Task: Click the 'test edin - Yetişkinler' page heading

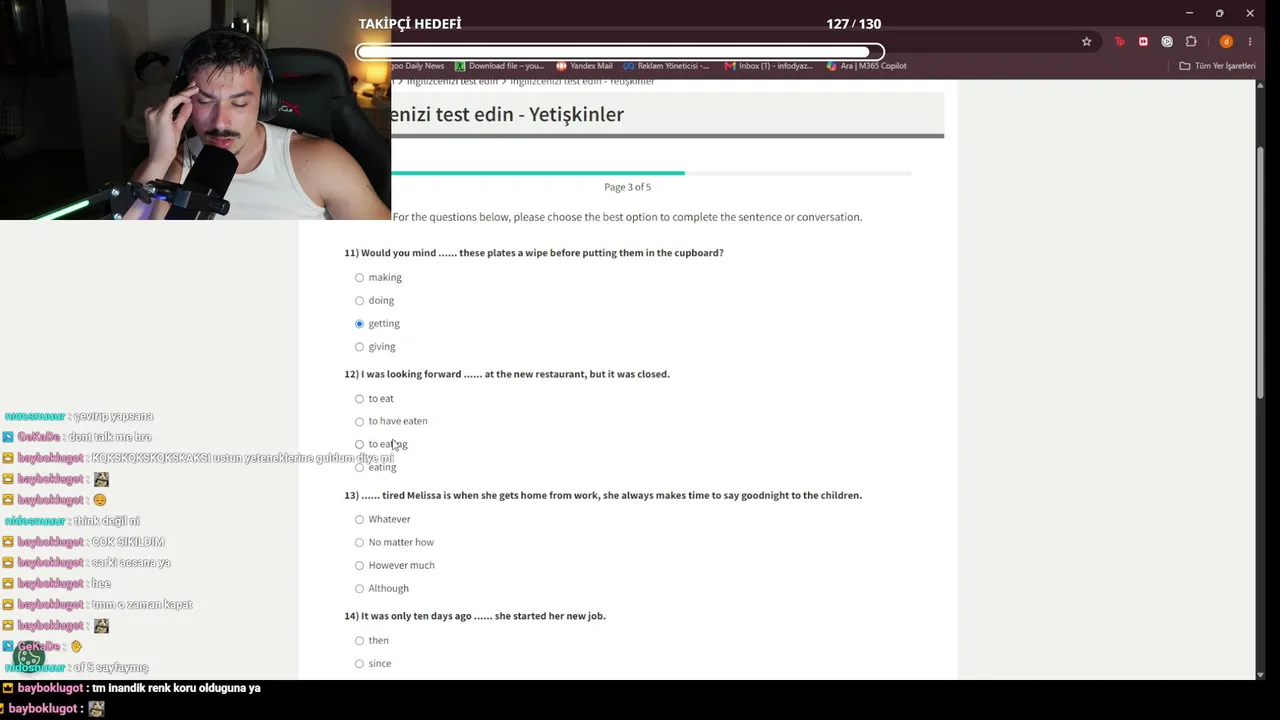Action: [x=508, y=114]
